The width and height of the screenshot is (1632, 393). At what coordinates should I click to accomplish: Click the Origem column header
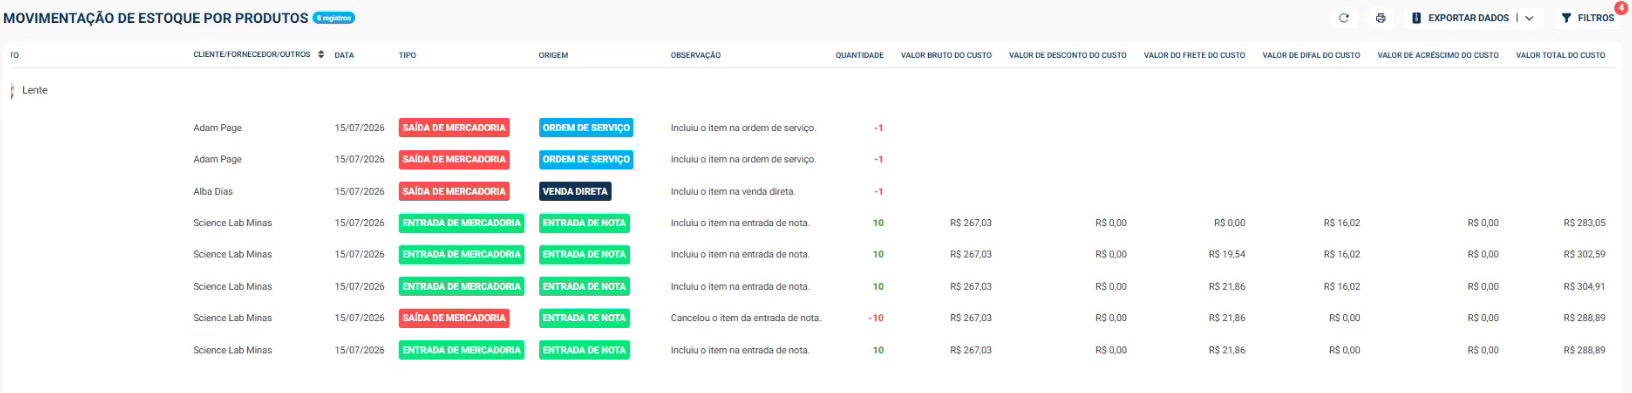[553, 55]
